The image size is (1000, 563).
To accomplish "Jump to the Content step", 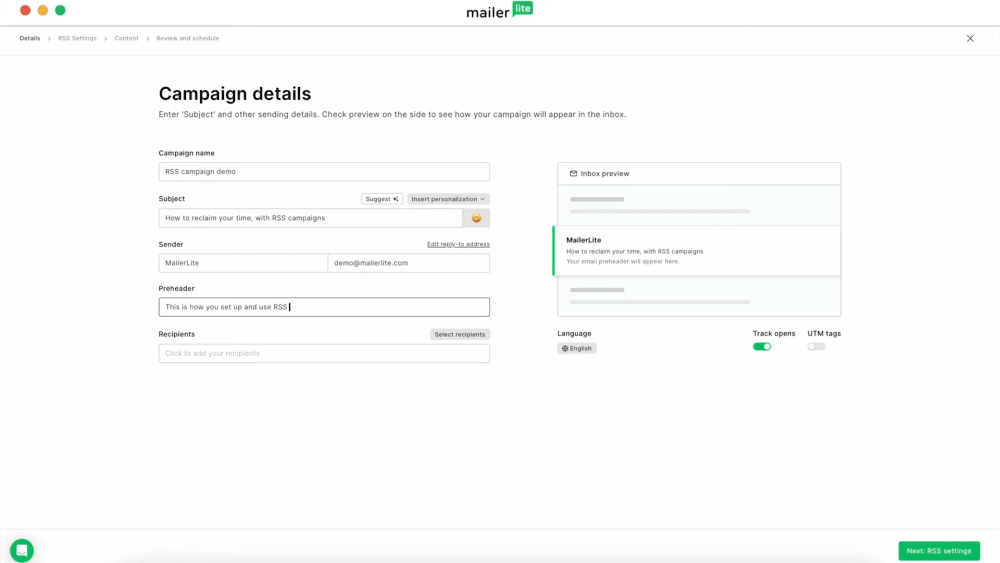I will pyautogui.click(x=126, y=38).
